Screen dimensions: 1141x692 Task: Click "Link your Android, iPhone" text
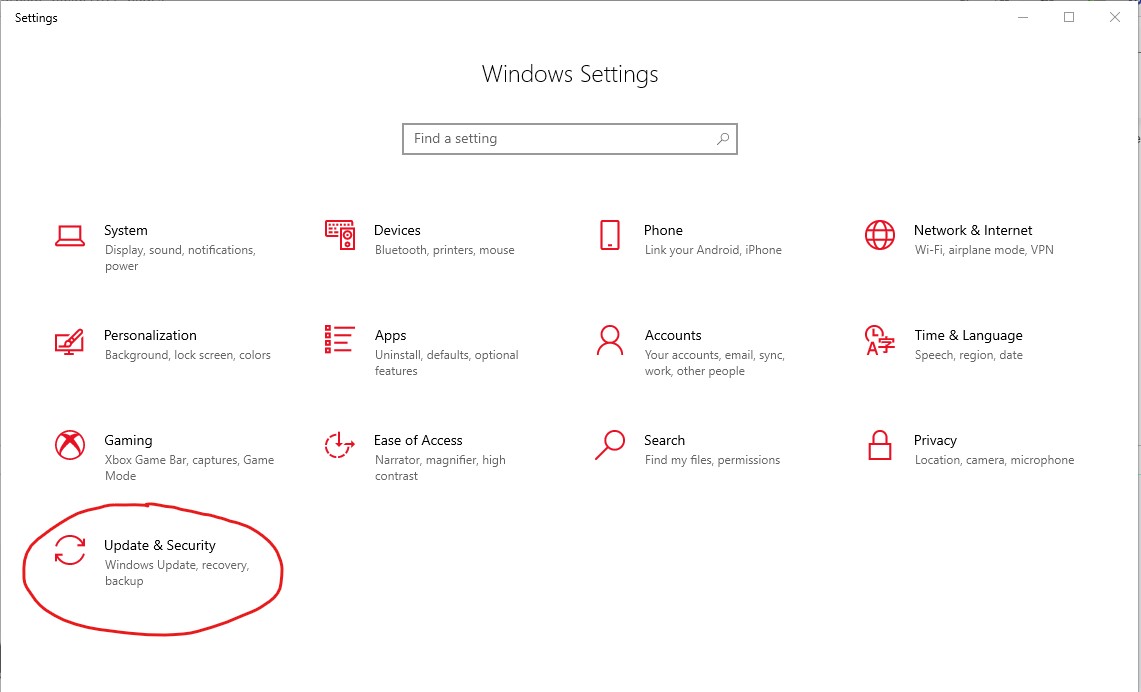pyautogui.click(x=713, y=250)
